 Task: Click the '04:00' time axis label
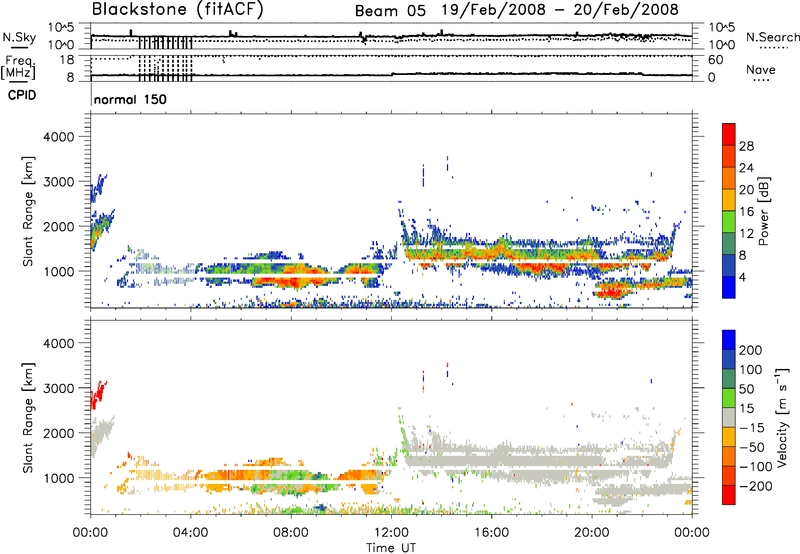coord(190,533)
